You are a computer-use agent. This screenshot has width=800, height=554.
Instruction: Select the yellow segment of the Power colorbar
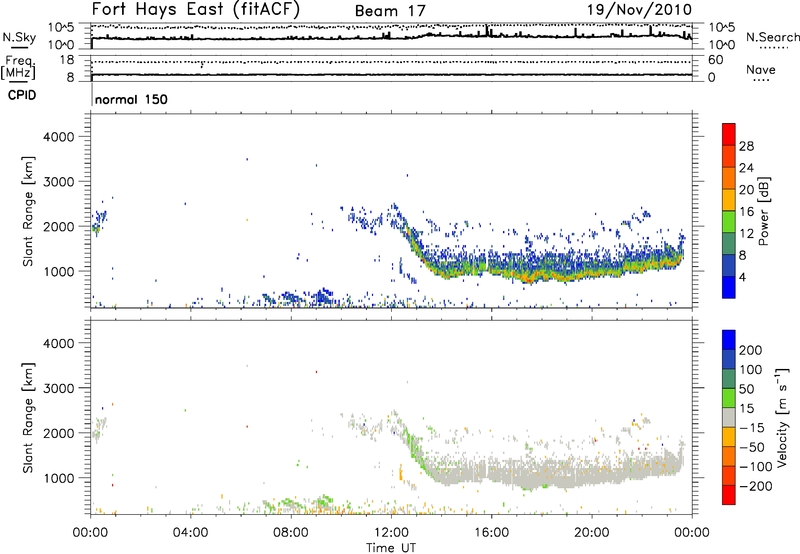729,200
